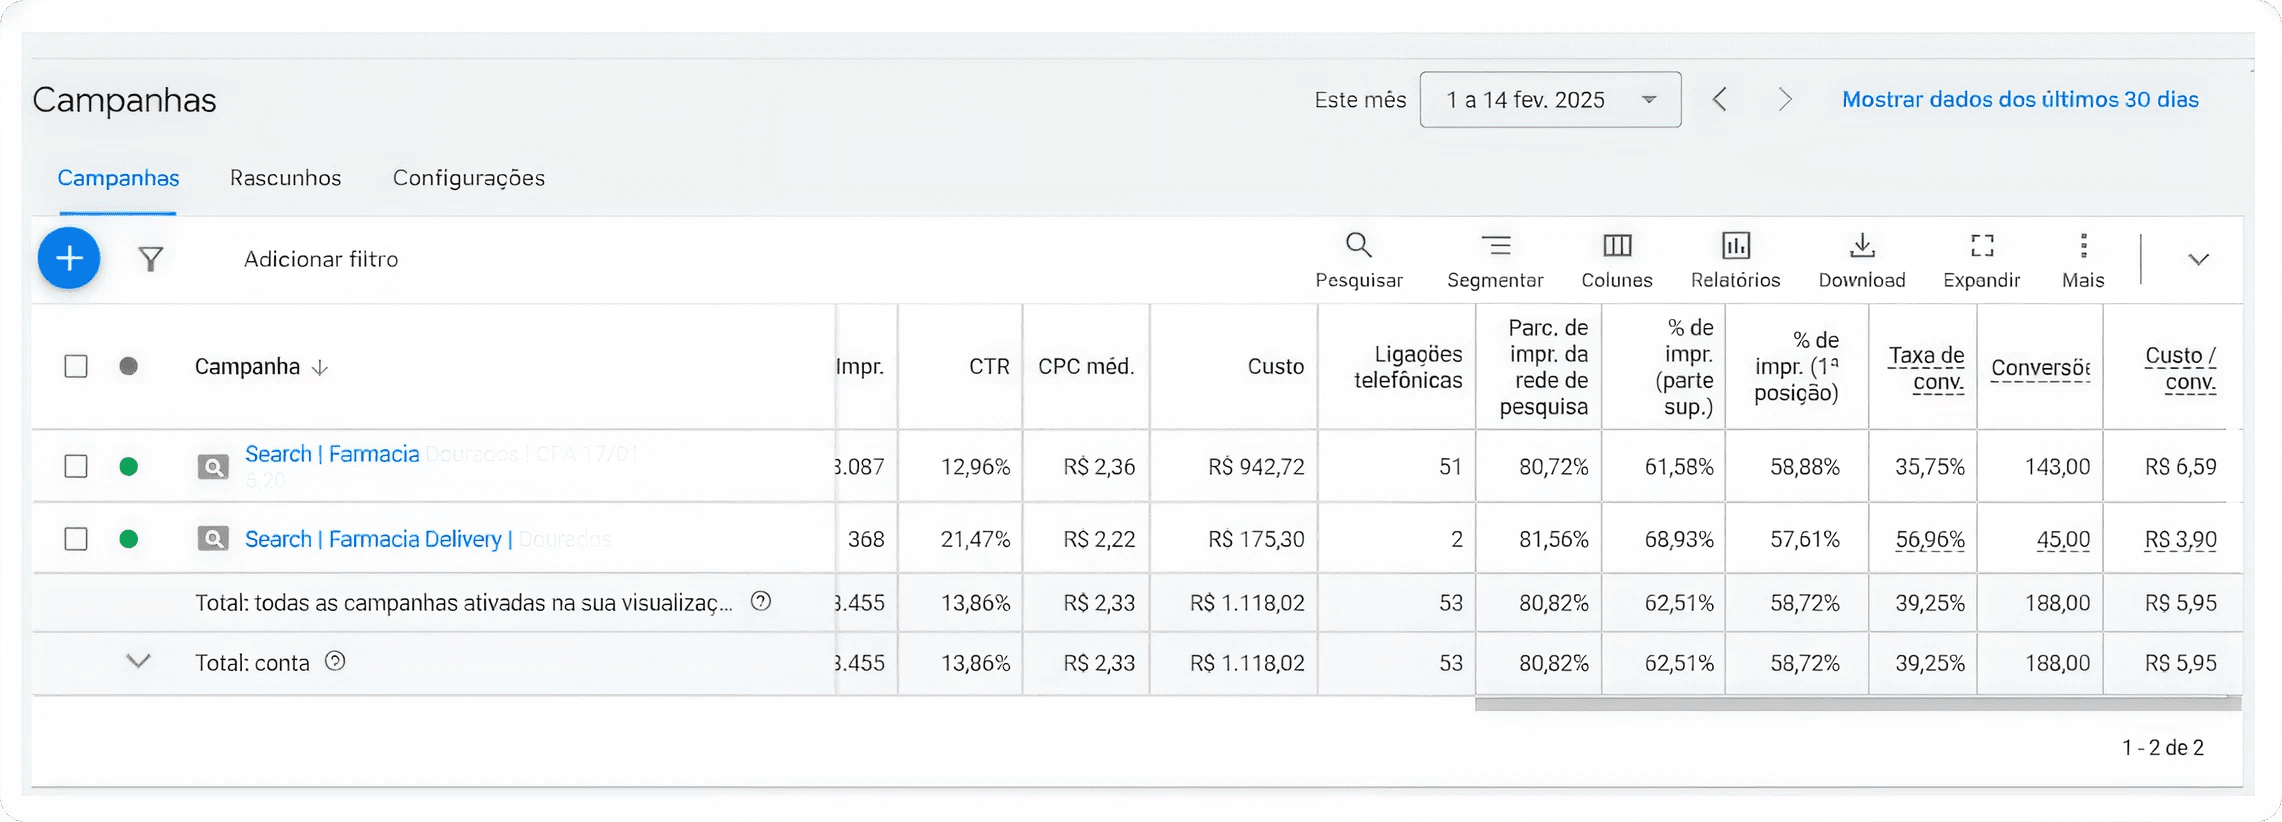The image size is (2282, 822).
Task: Expand the table with Expandir
Action: [x=1981, y=259]
